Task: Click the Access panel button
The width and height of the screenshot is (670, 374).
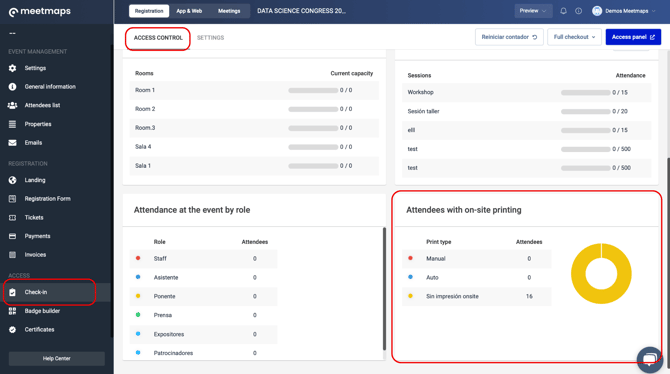Action: tap(633, 37)
